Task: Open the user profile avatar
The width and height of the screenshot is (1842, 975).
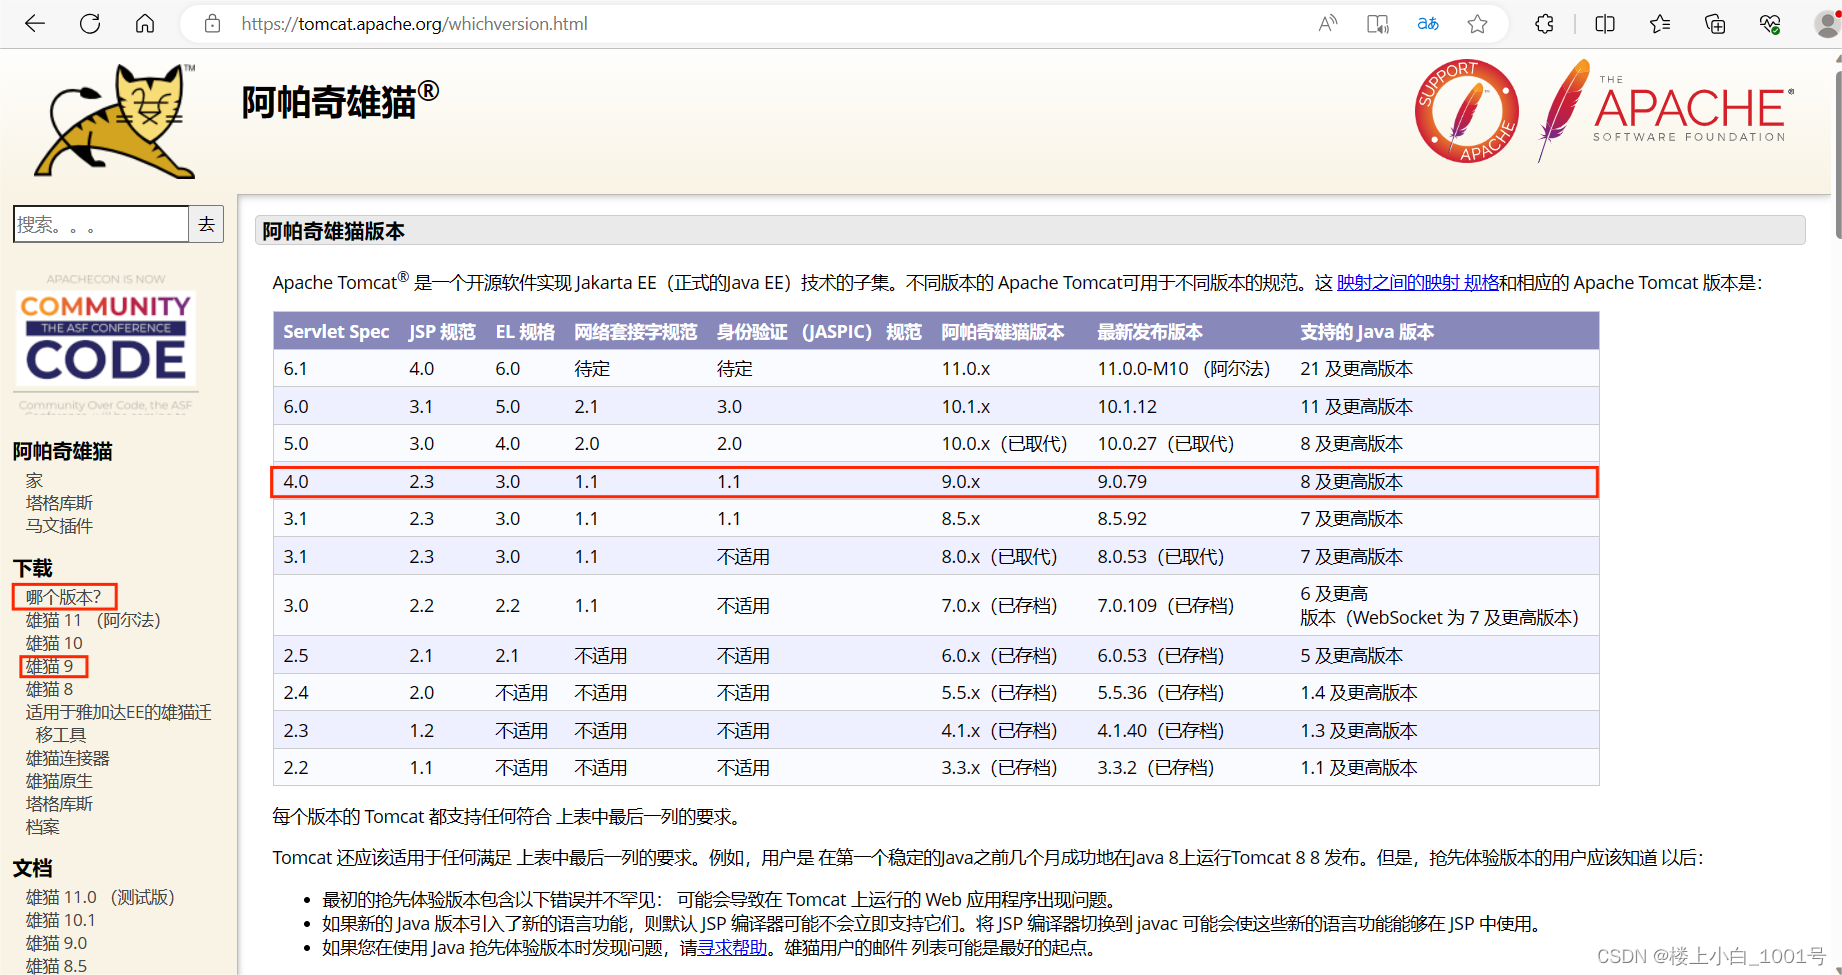Action: coord(1828,24)
